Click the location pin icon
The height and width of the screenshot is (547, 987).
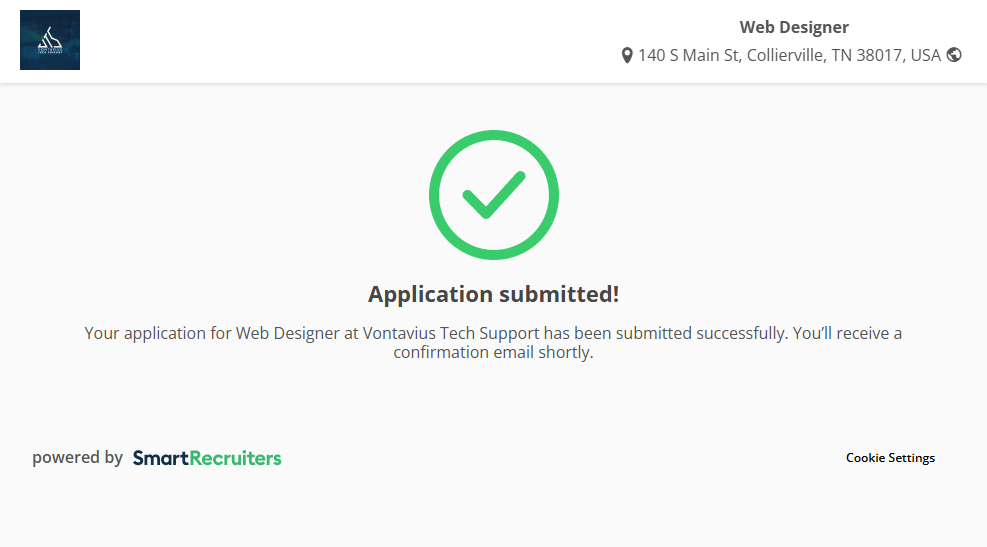[627, 55]
